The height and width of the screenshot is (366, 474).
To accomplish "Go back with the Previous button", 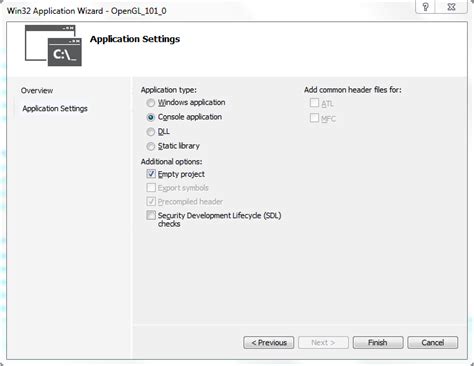I will pyautogui.click(x=269, y=343).
